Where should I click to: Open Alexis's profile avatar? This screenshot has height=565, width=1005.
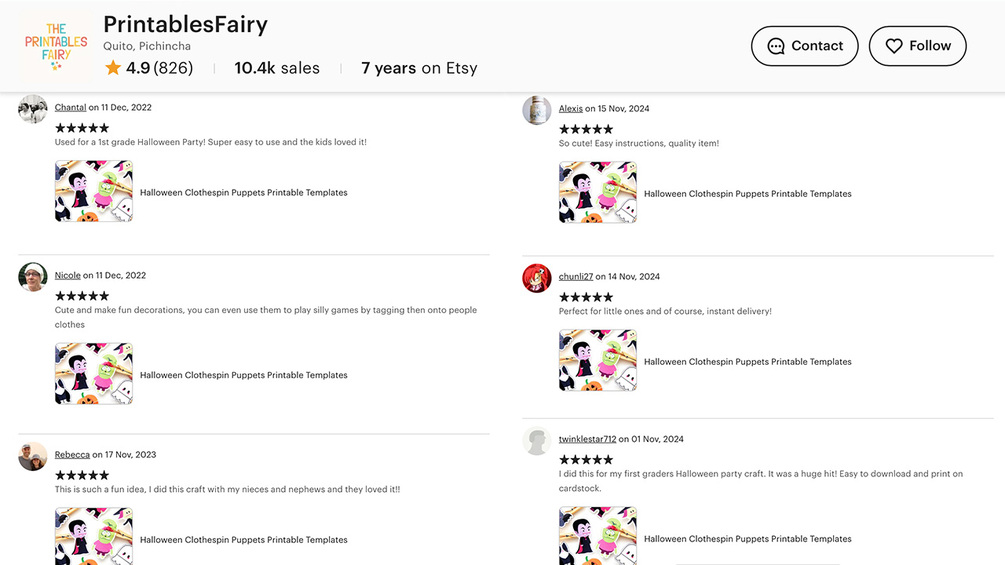[x=537, y=110]
